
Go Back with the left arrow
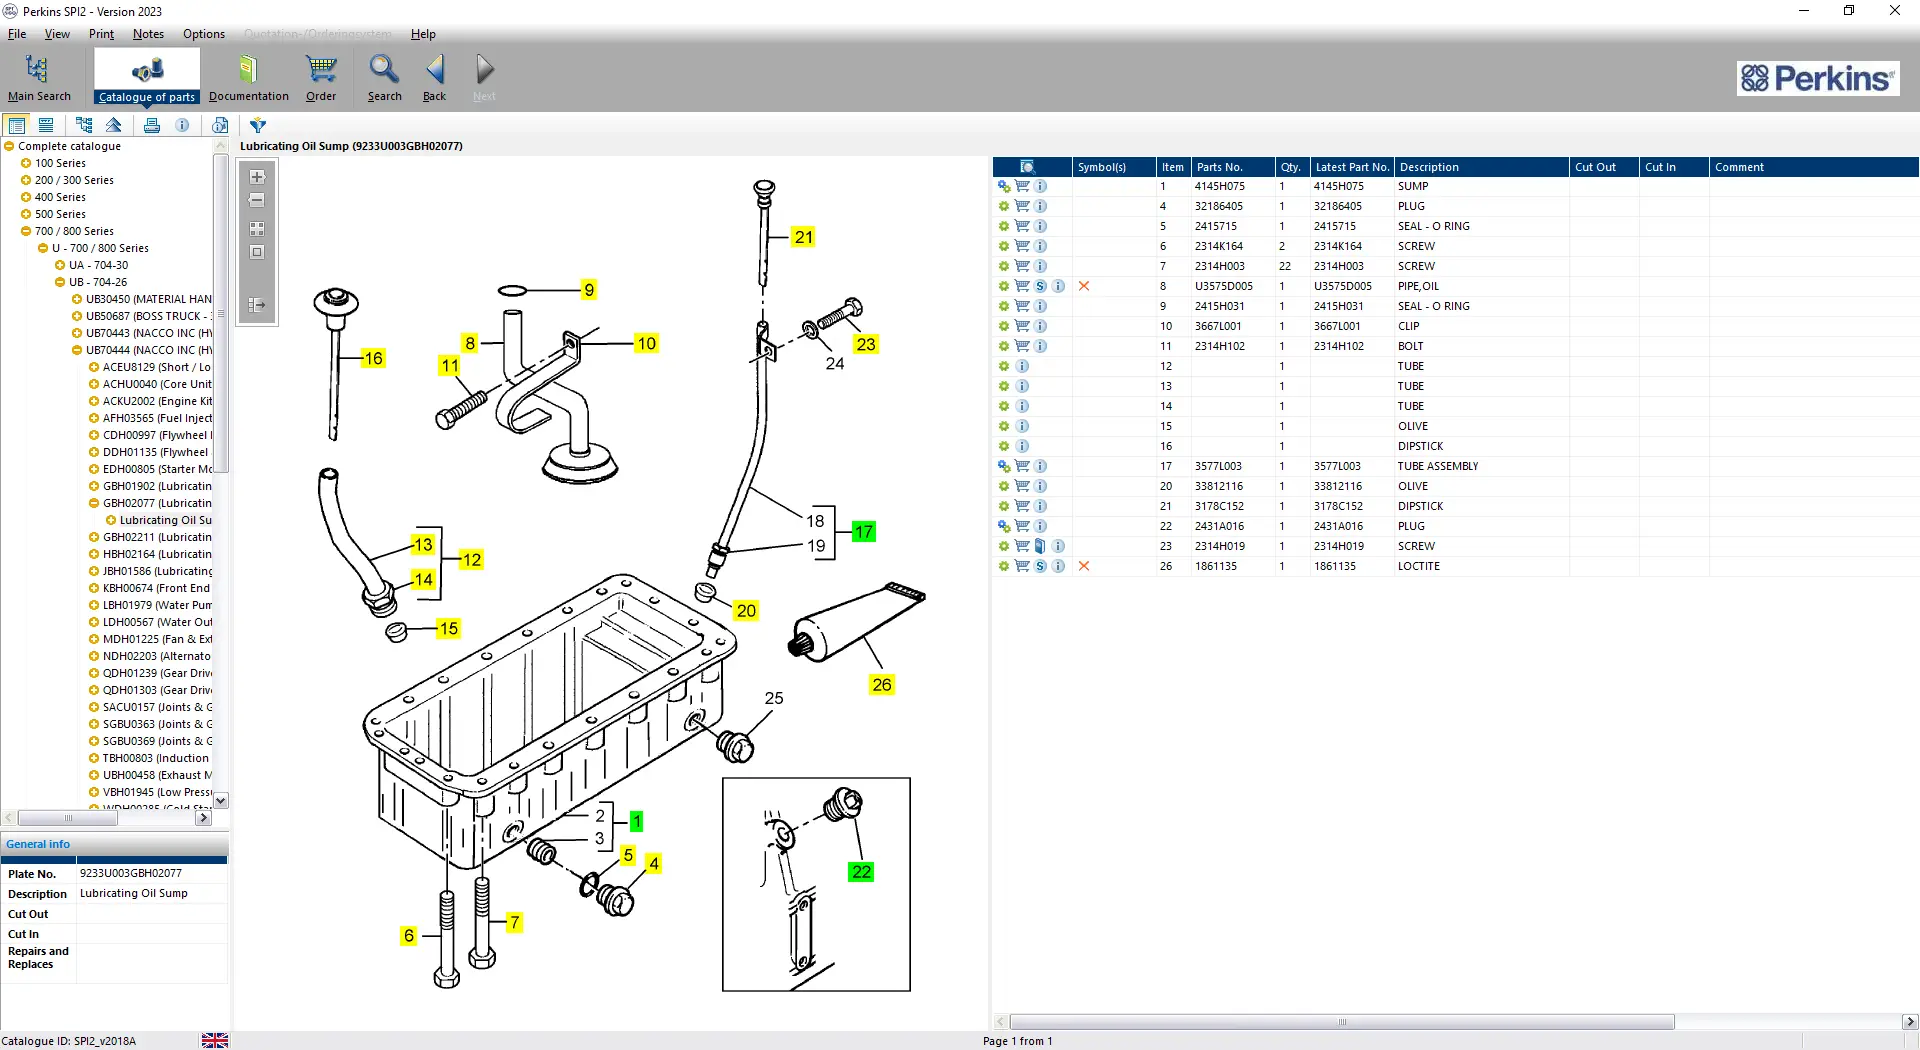pyautogui.click(x=434, y=78)
